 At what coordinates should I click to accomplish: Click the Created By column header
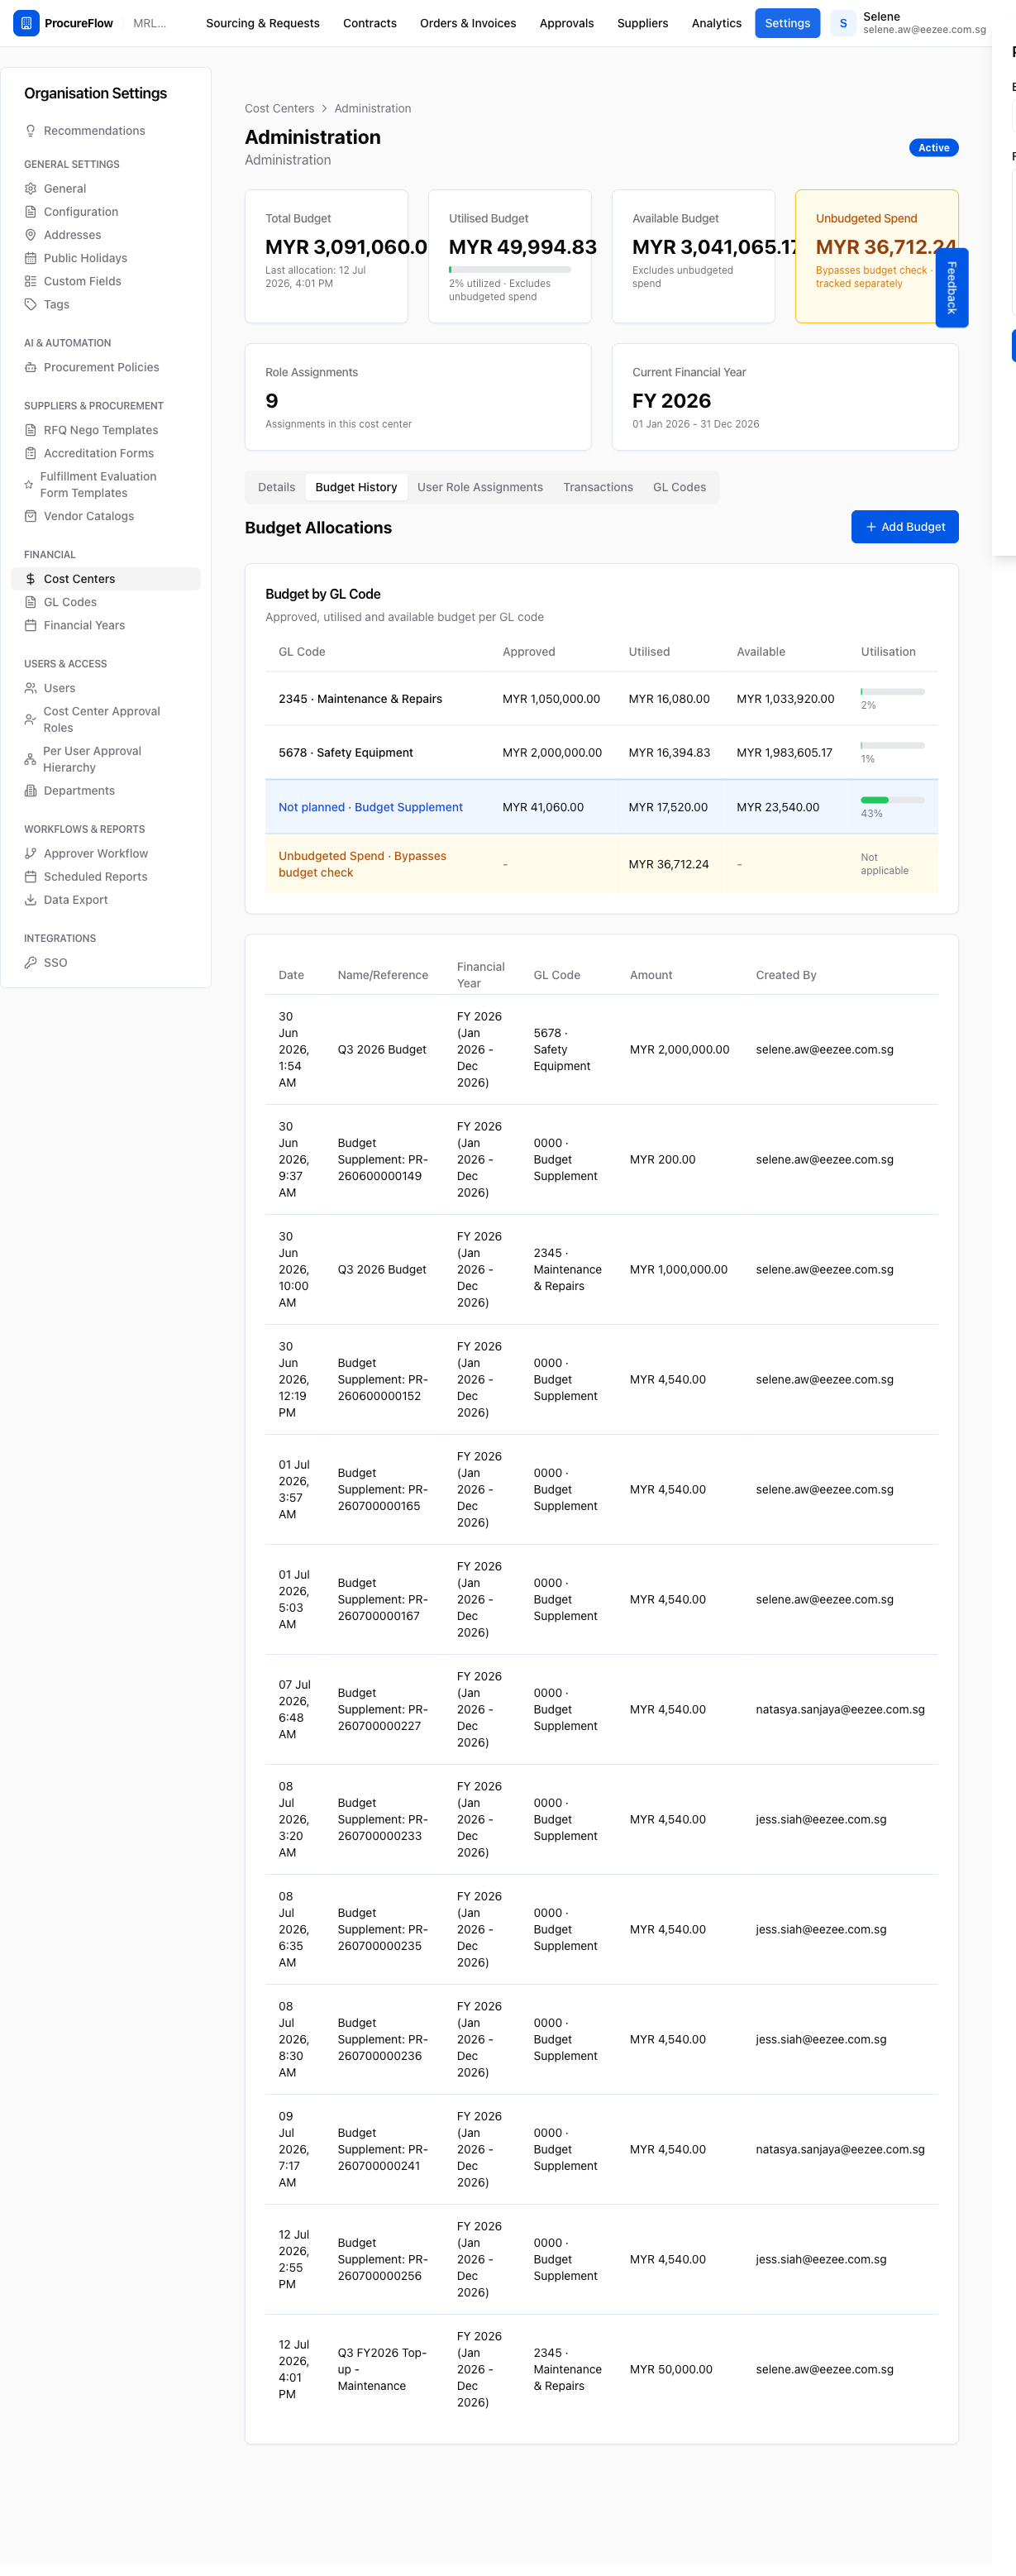[x=786, y=975]
